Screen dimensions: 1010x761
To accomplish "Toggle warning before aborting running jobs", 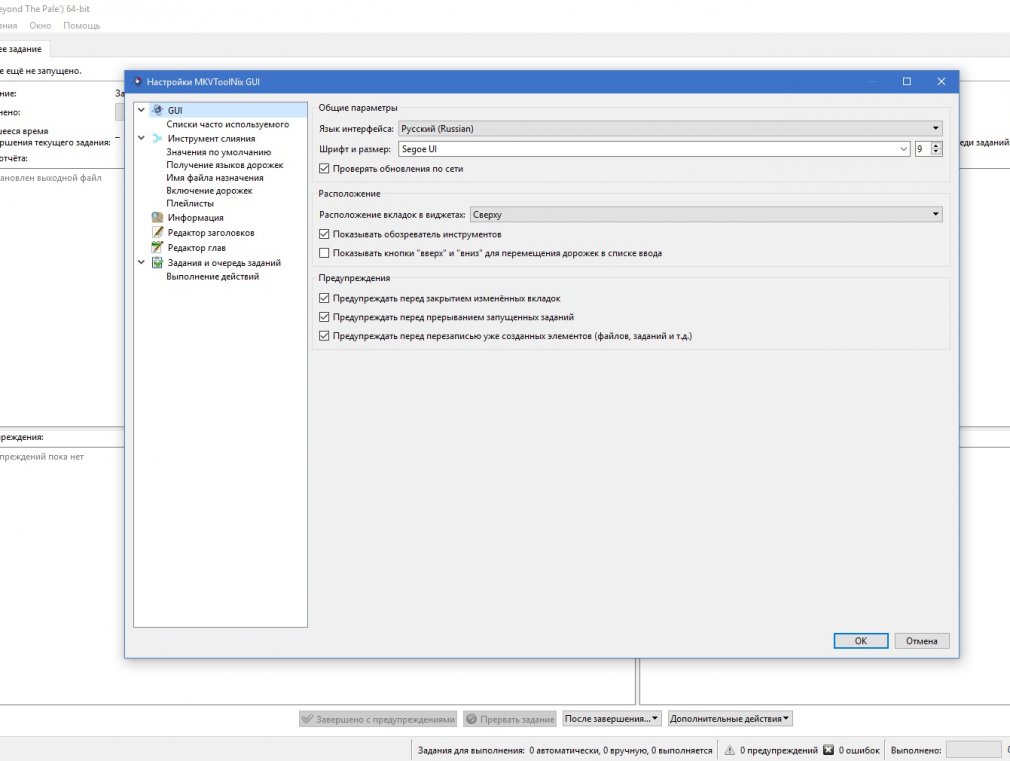I will click(324, 317).
